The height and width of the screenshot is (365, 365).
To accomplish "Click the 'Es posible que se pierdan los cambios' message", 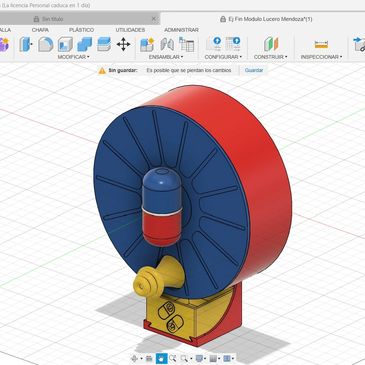I will point(189,70).
